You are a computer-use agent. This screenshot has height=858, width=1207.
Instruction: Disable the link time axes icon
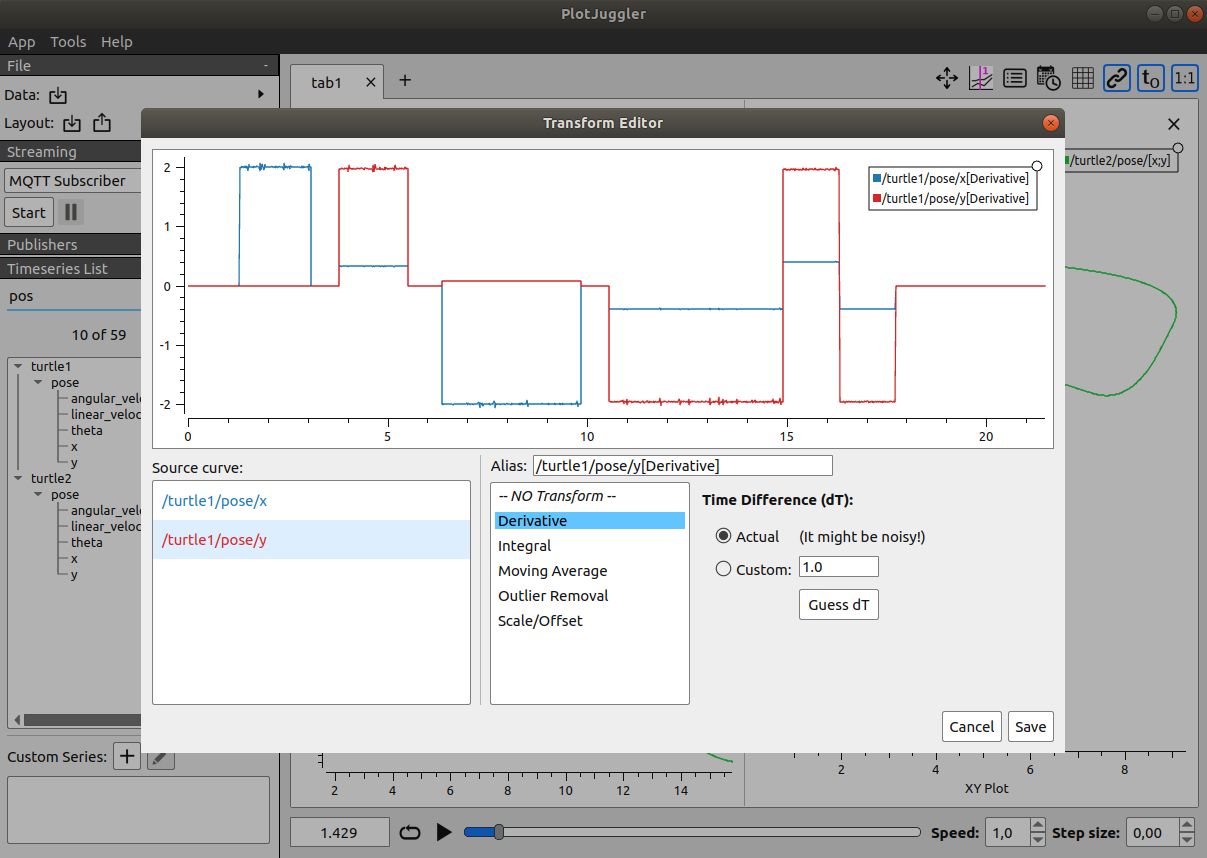1117,78
